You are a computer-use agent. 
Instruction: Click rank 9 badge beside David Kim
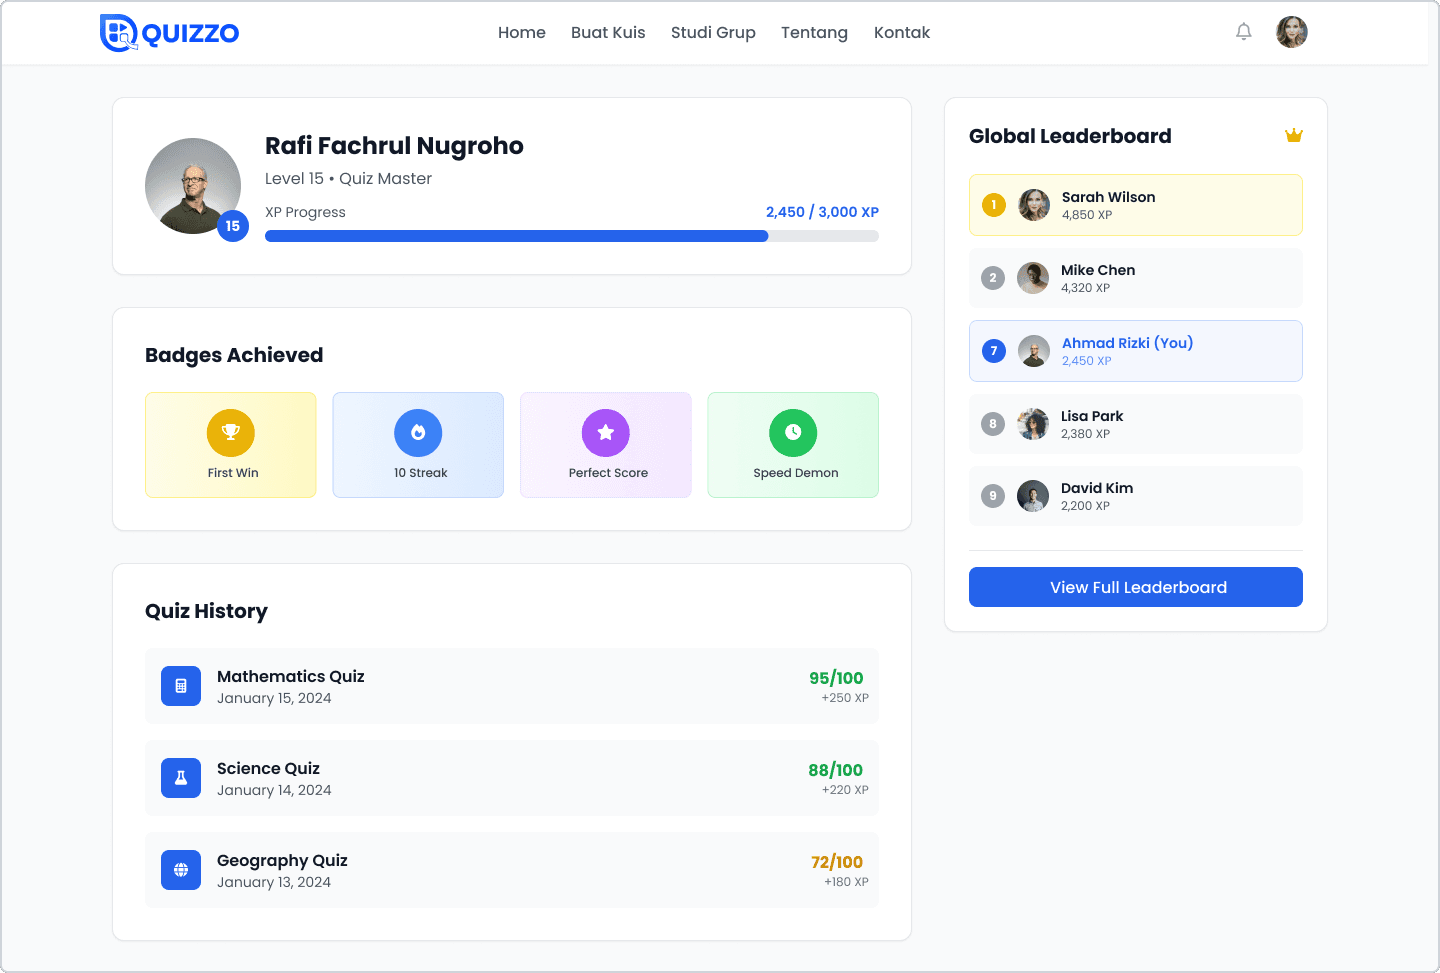[993, 496]
